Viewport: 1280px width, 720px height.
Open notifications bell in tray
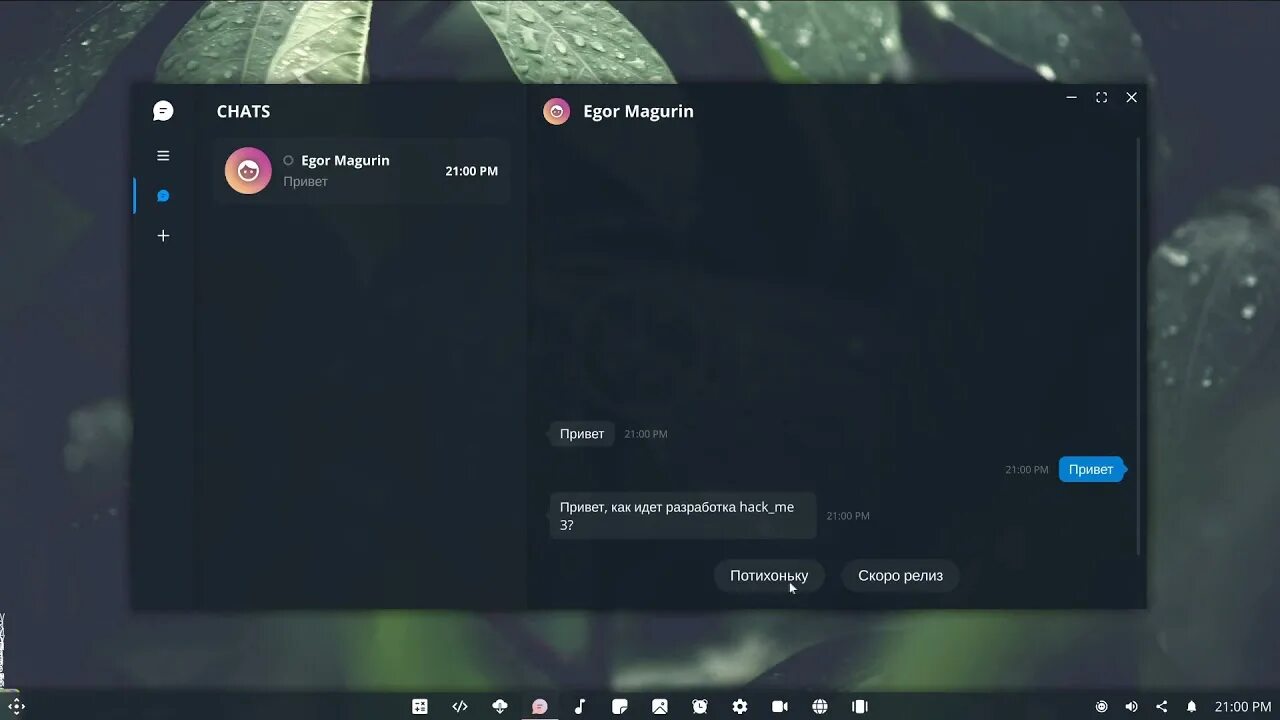[x=1191, y=706]
